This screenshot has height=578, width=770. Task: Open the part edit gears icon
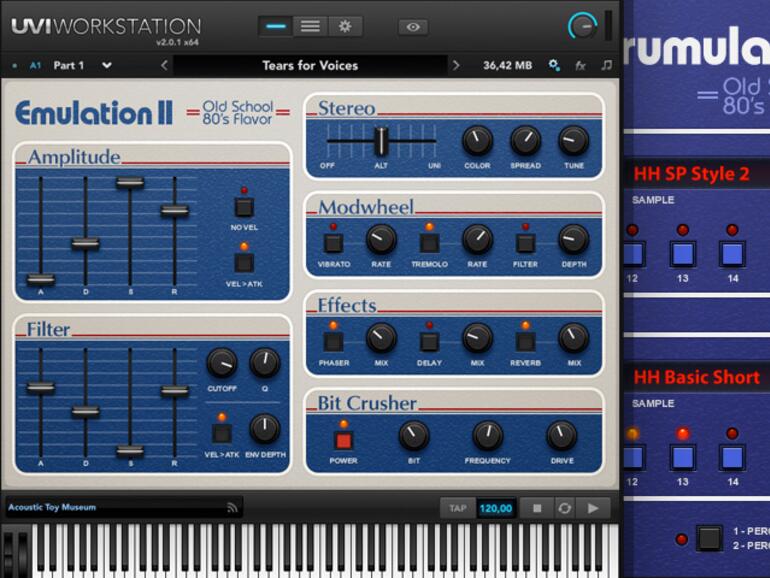[x=554, y=65]
